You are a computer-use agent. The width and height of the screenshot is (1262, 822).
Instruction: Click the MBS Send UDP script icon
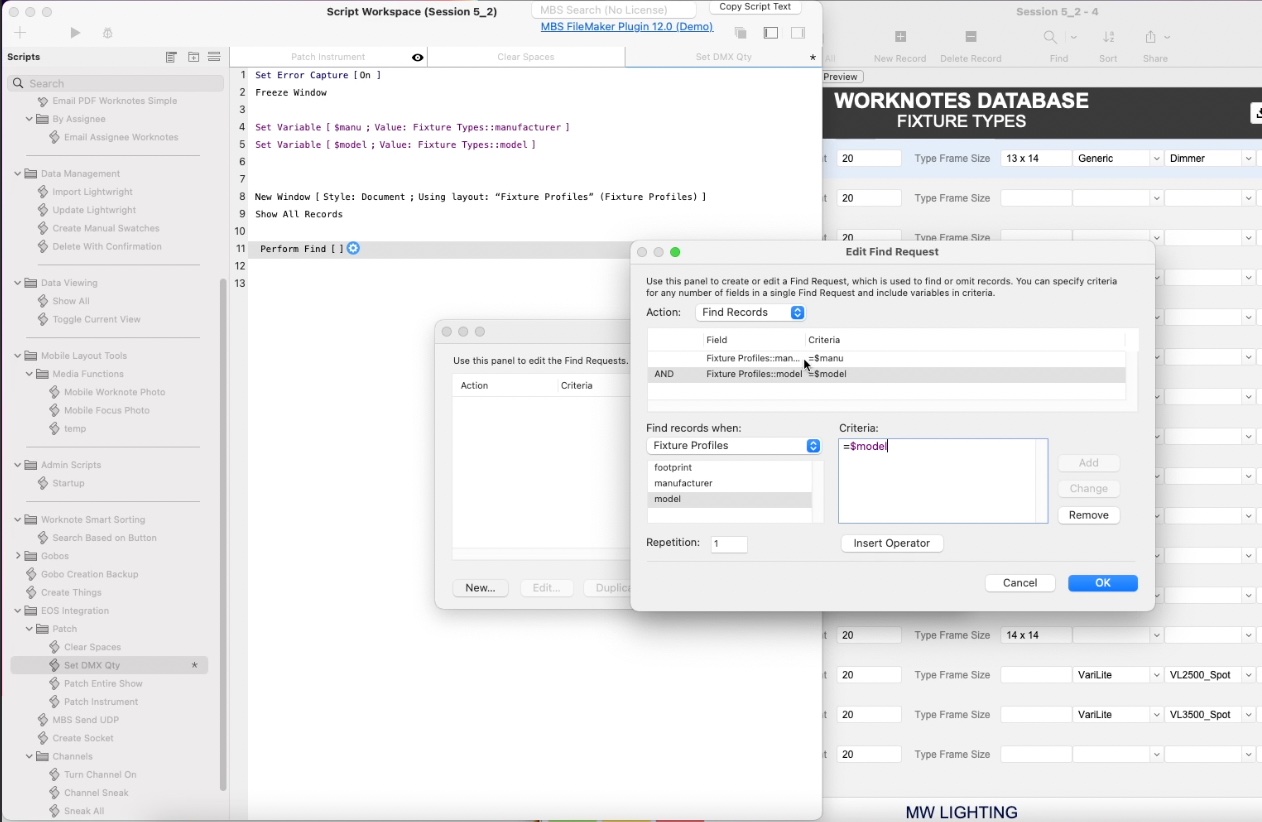coord(43,720)
